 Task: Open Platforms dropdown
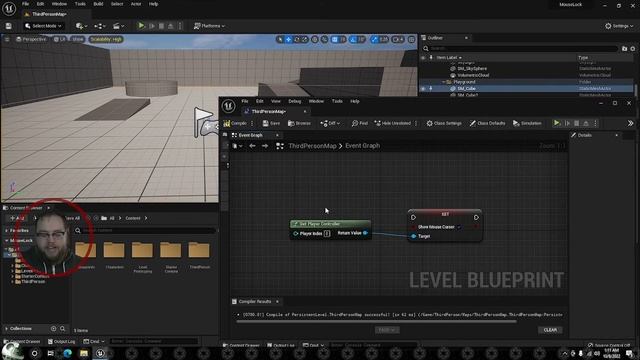tap(209, 26)
